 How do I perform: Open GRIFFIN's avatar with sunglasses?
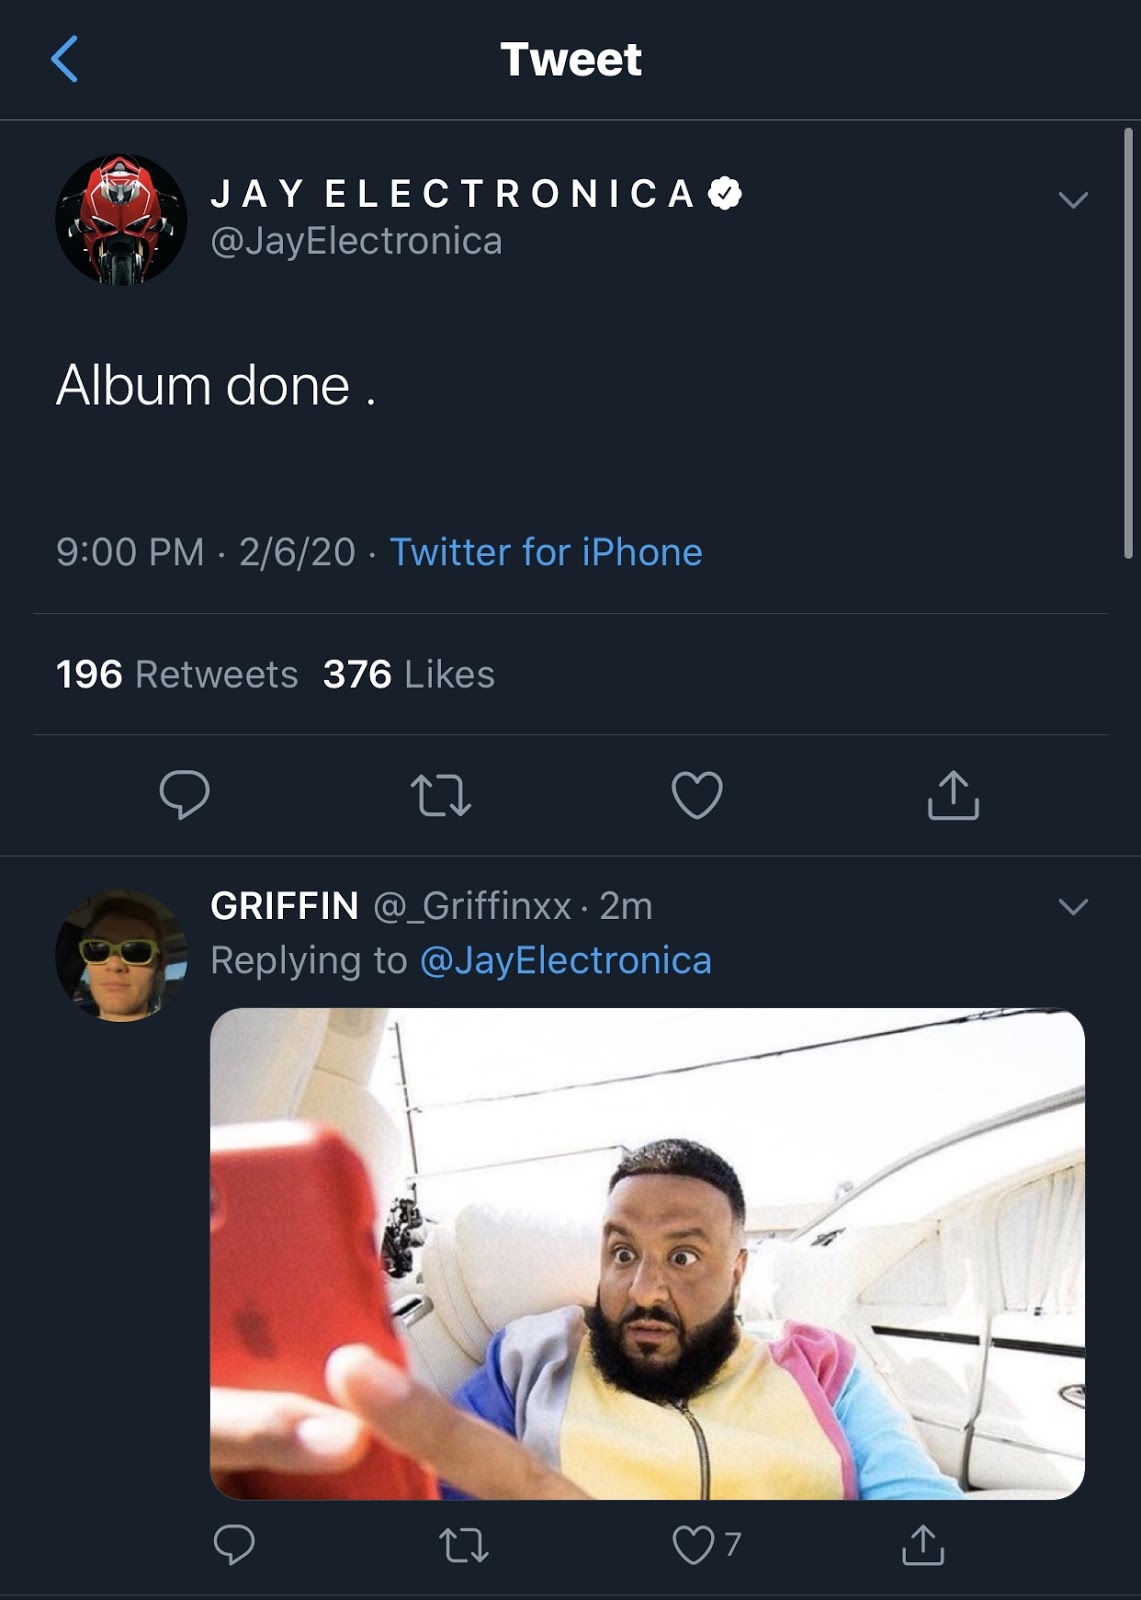(x=121, y=955)
